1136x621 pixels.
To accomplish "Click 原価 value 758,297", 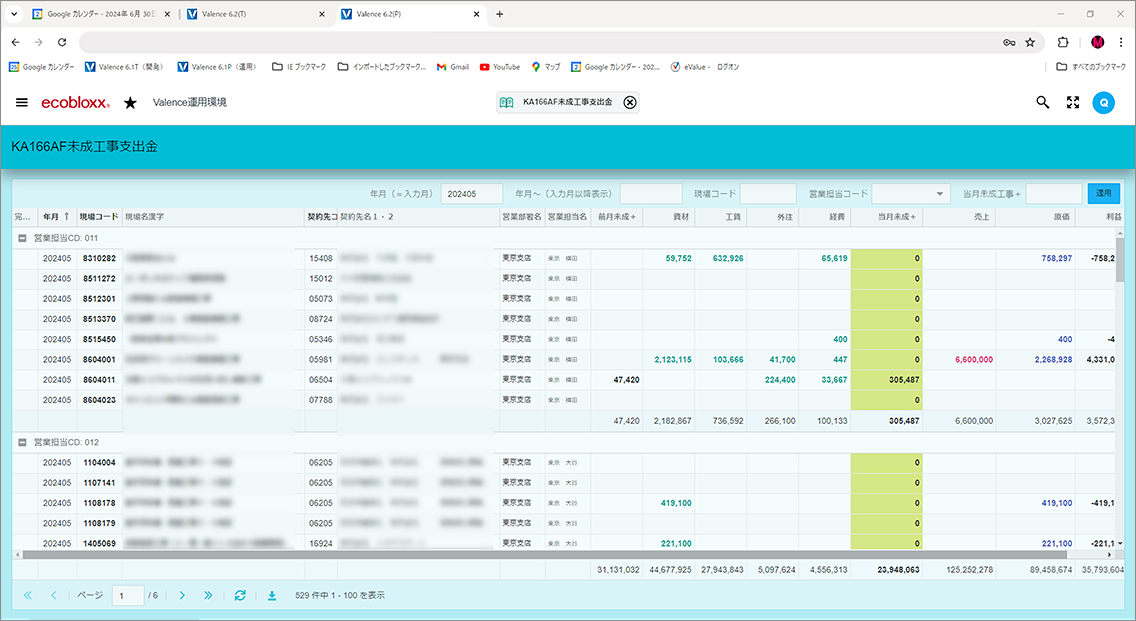I will pyautogui.click(x=1056, y=258).
